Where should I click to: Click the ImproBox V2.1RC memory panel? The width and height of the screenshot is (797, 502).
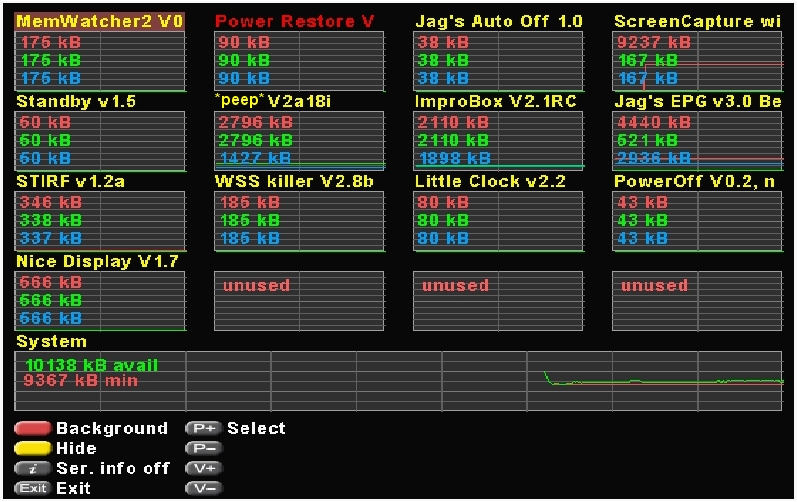(498, 141)
